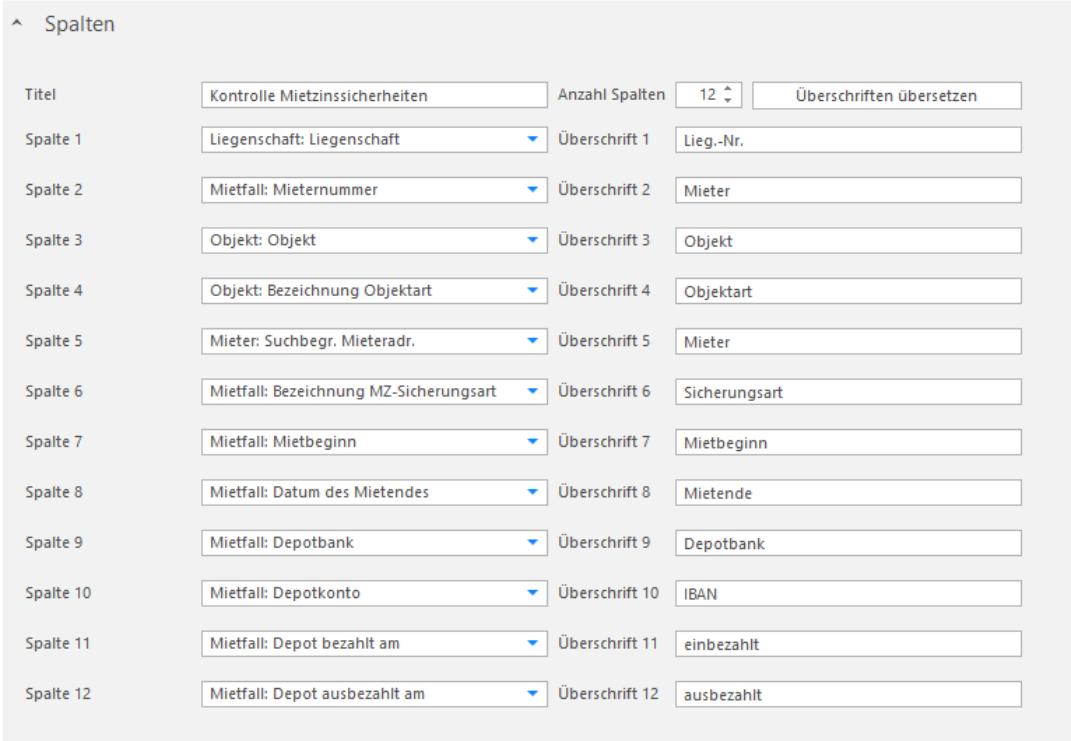Click the Überschriften übersetzen button
The image size is (1071, 741).
[x=887, y=96]
